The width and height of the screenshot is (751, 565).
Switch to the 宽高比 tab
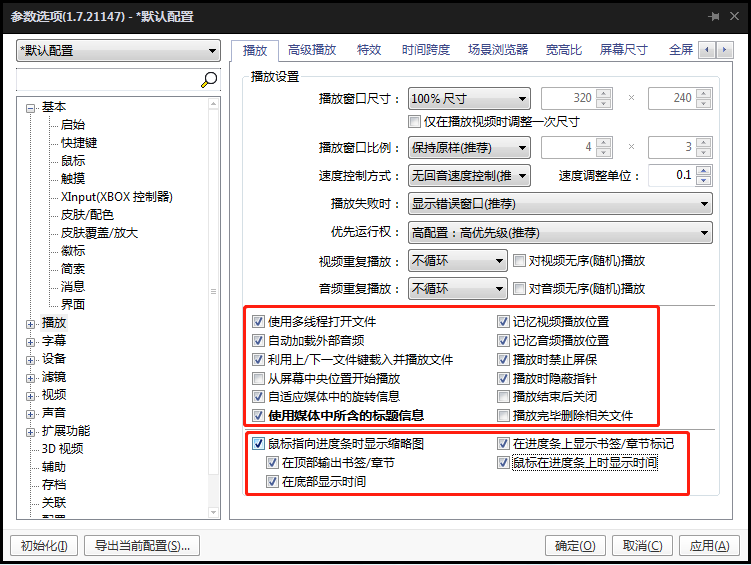[563, 50]
